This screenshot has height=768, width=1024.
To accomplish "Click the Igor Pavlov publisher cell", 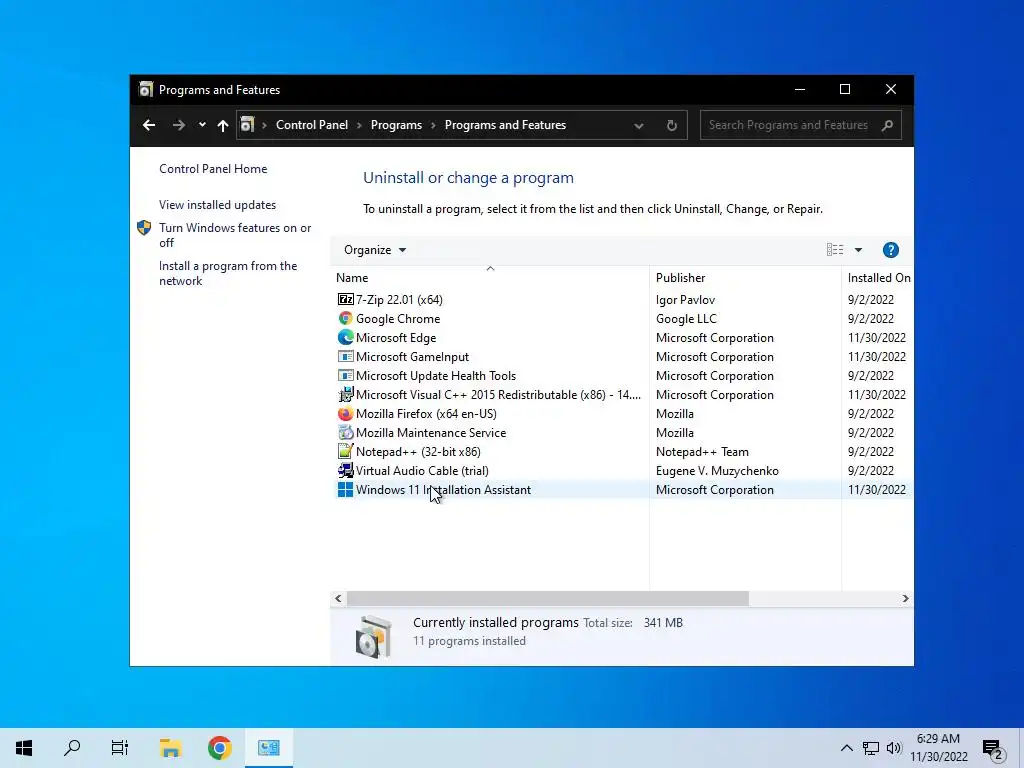I will tap(685, 300).
